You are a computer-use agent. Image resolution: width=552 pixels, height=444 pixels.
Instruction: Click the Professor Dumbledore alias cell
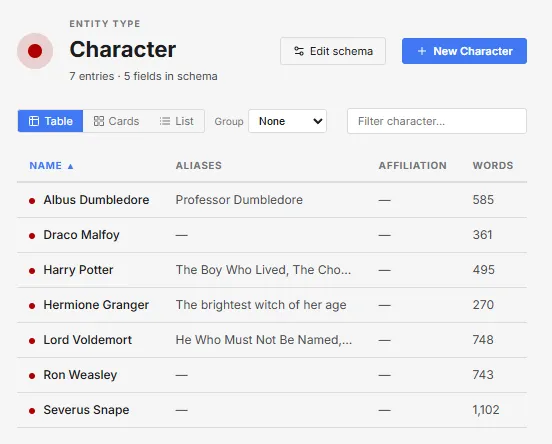pos(239,200)
